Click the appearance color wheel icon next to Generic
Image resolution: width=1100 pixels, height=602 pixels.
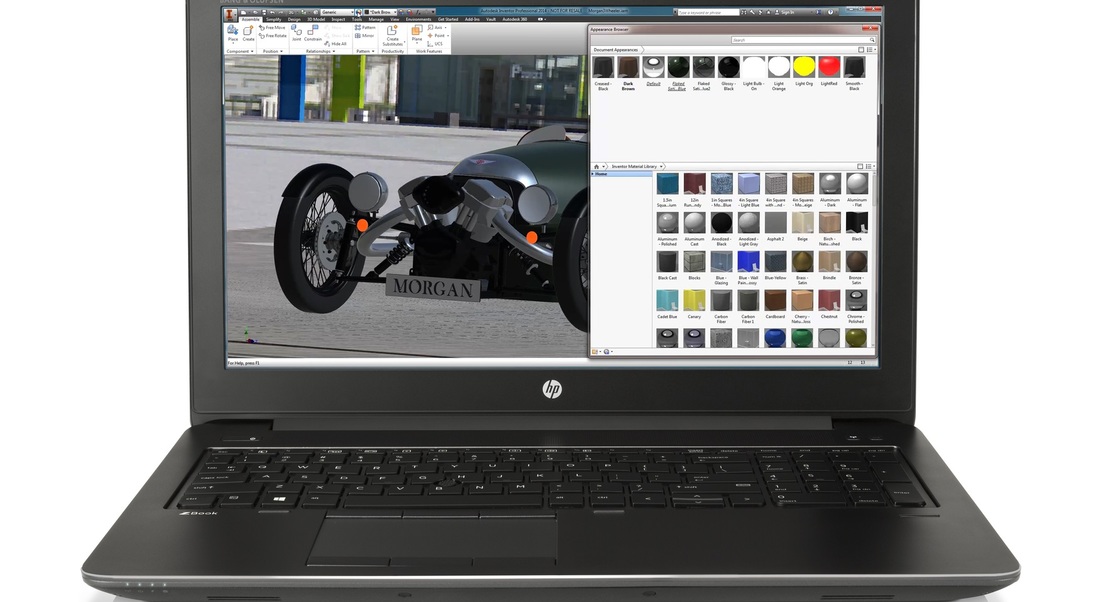point(359,13)
